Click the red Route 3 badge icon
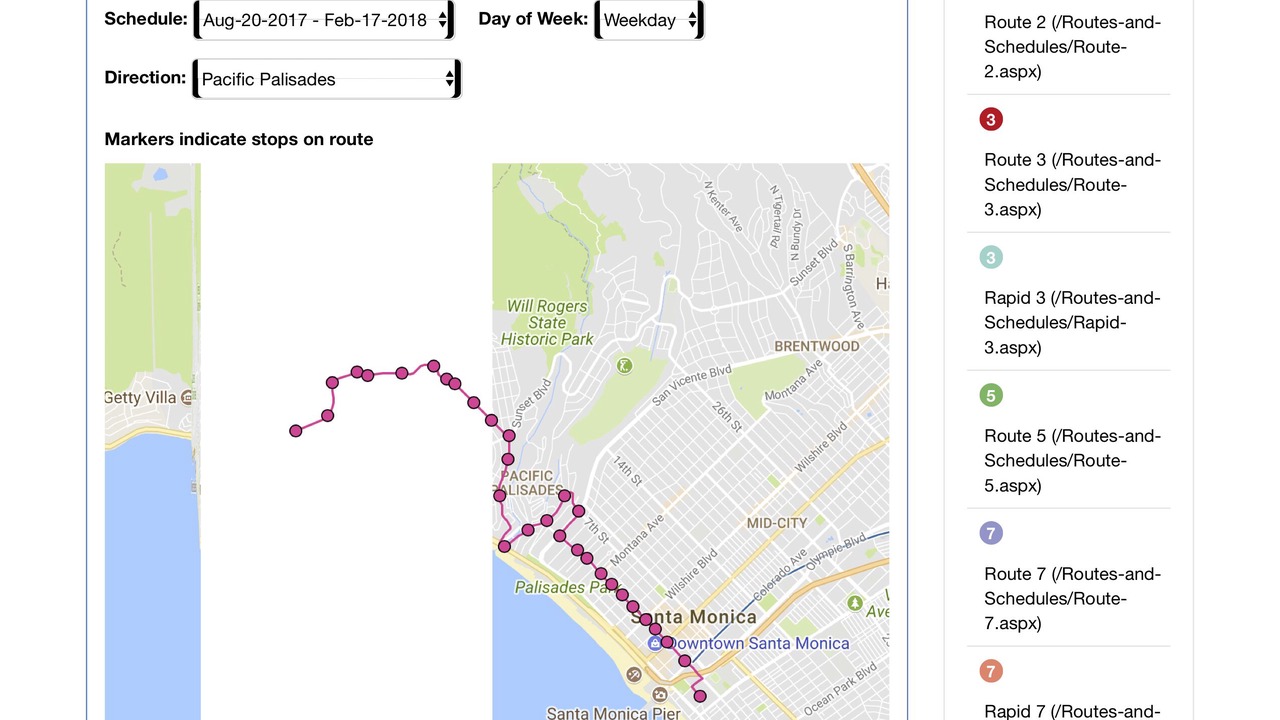Viewport: 1280px width, 720px height. click(x=991, y=120)
